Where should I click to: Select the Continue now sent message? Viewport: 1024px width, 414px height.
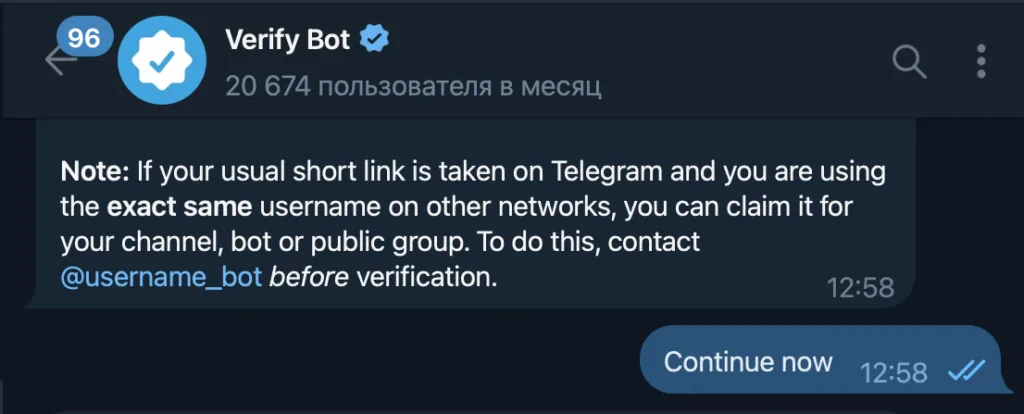coord(748,361)
